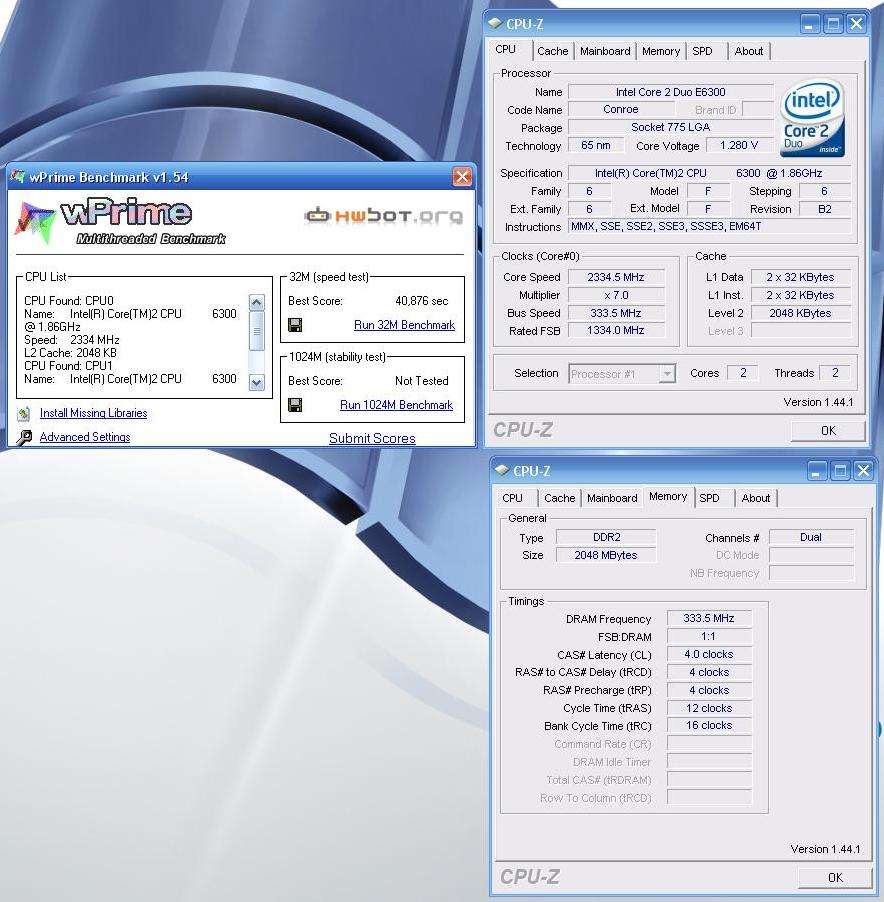
Task: Click the memory Type value DDR2
Action: (606, 537)
